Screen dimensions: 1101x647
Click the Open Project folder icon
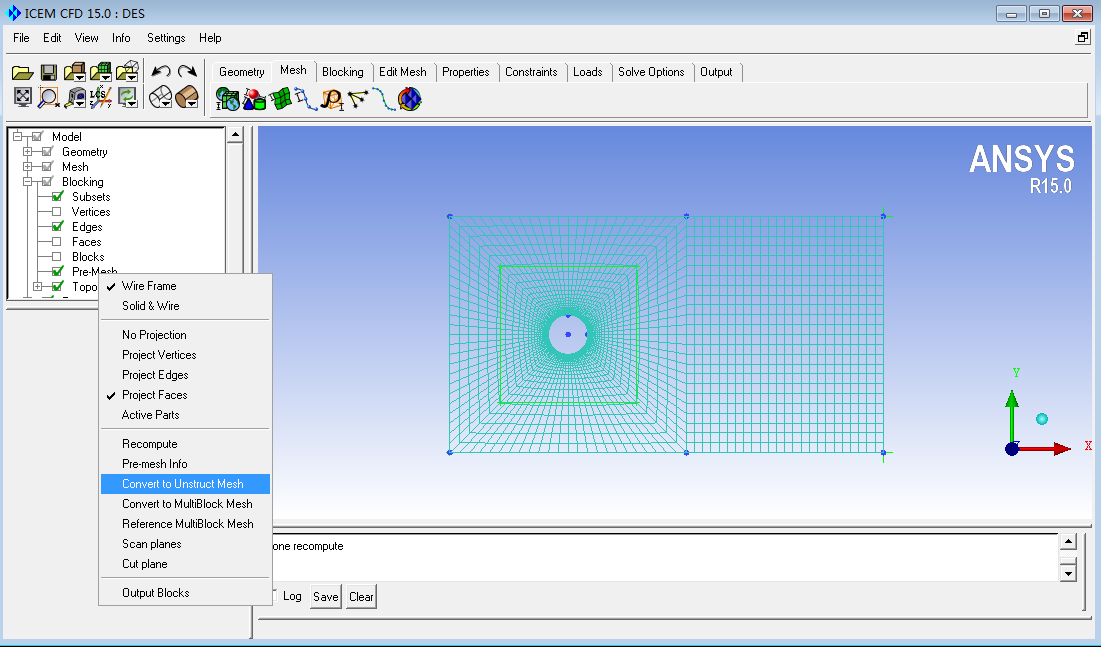point(22,72)
